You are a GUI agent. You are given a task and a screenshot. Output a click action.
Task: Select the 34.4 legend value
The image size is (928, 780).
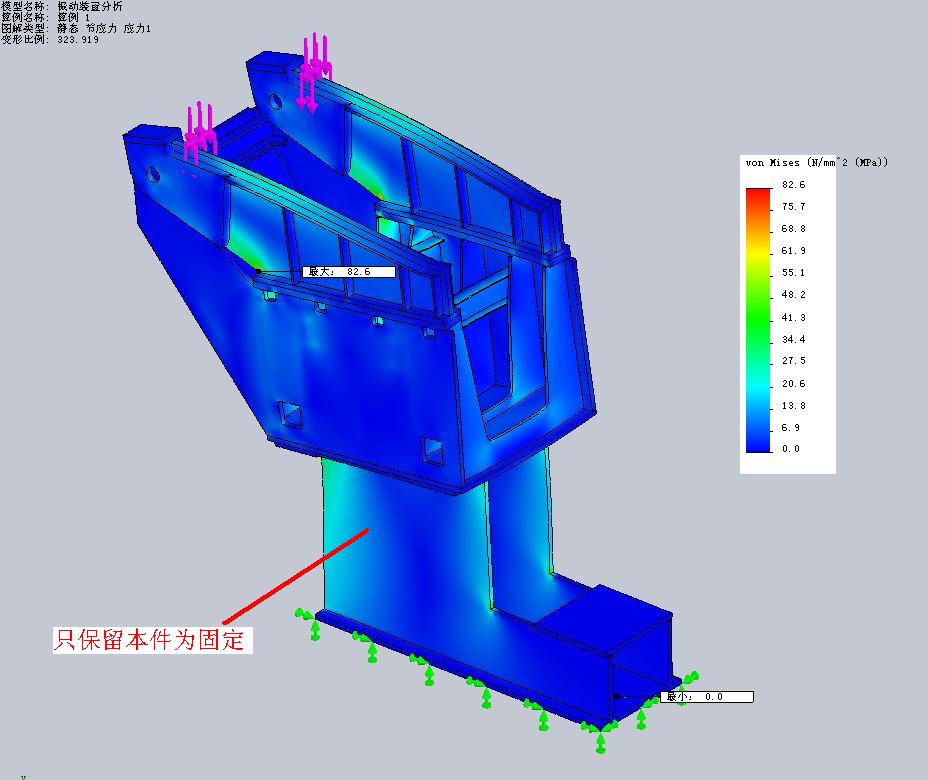click(x=793, y=339)
